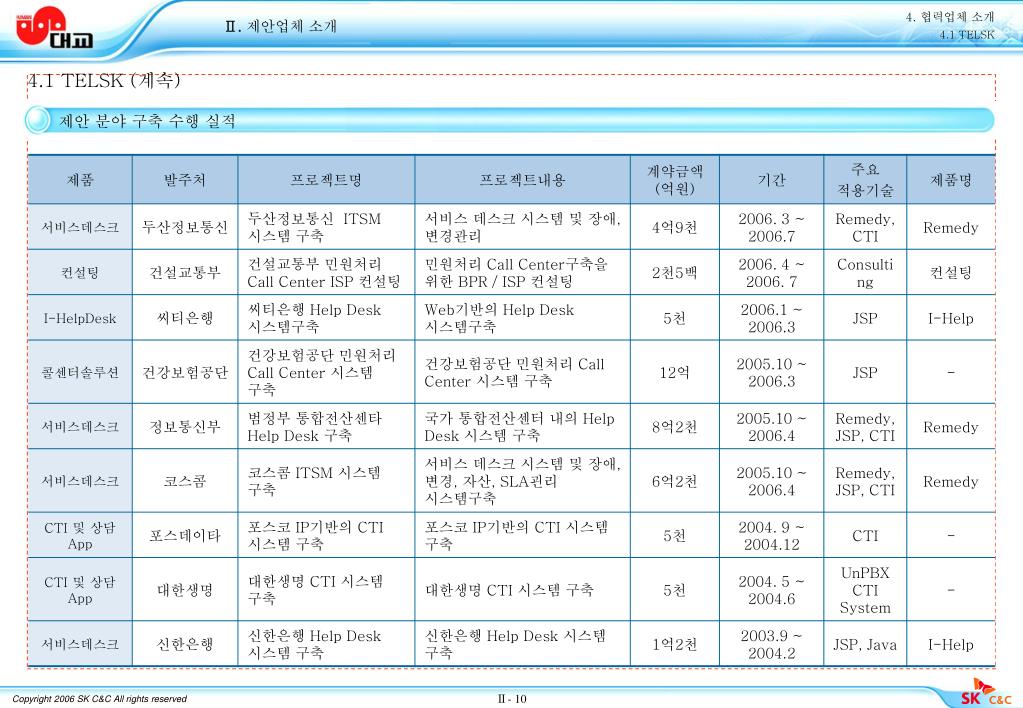The height and width of the screenshot is (708, 1023).
Task: Select the '두산정보통신' client cell
Action: (185, 227)
